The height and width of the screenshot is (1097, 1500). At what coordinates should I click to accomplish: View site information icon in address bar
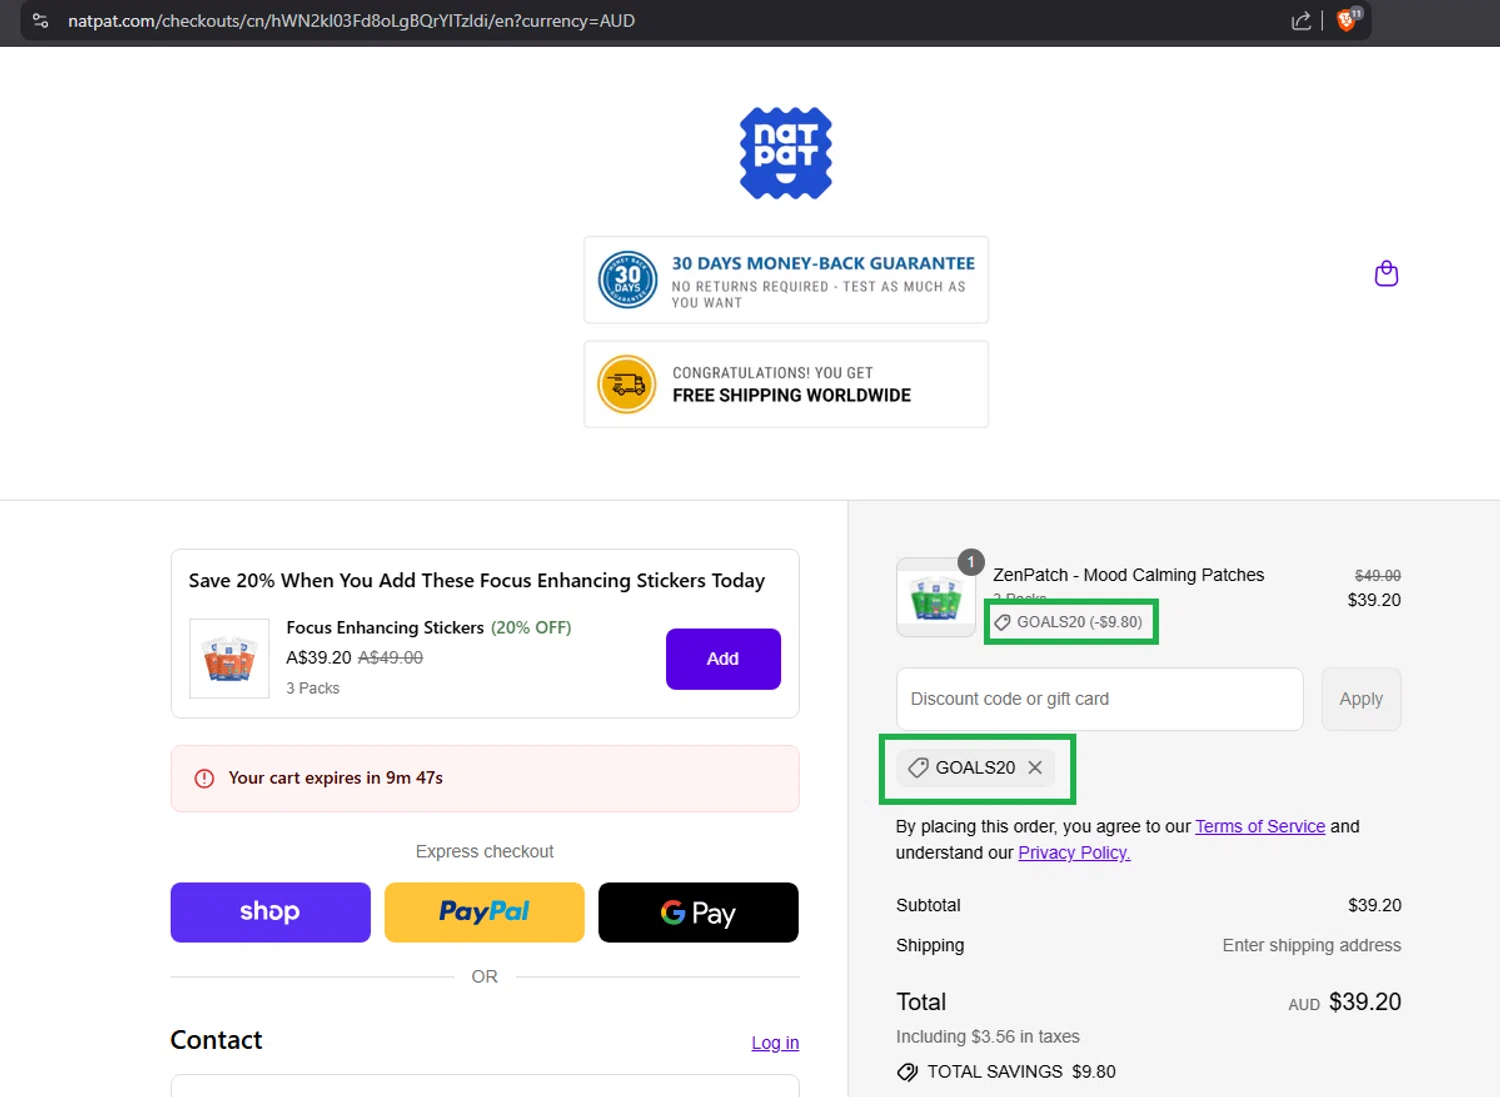40,21
